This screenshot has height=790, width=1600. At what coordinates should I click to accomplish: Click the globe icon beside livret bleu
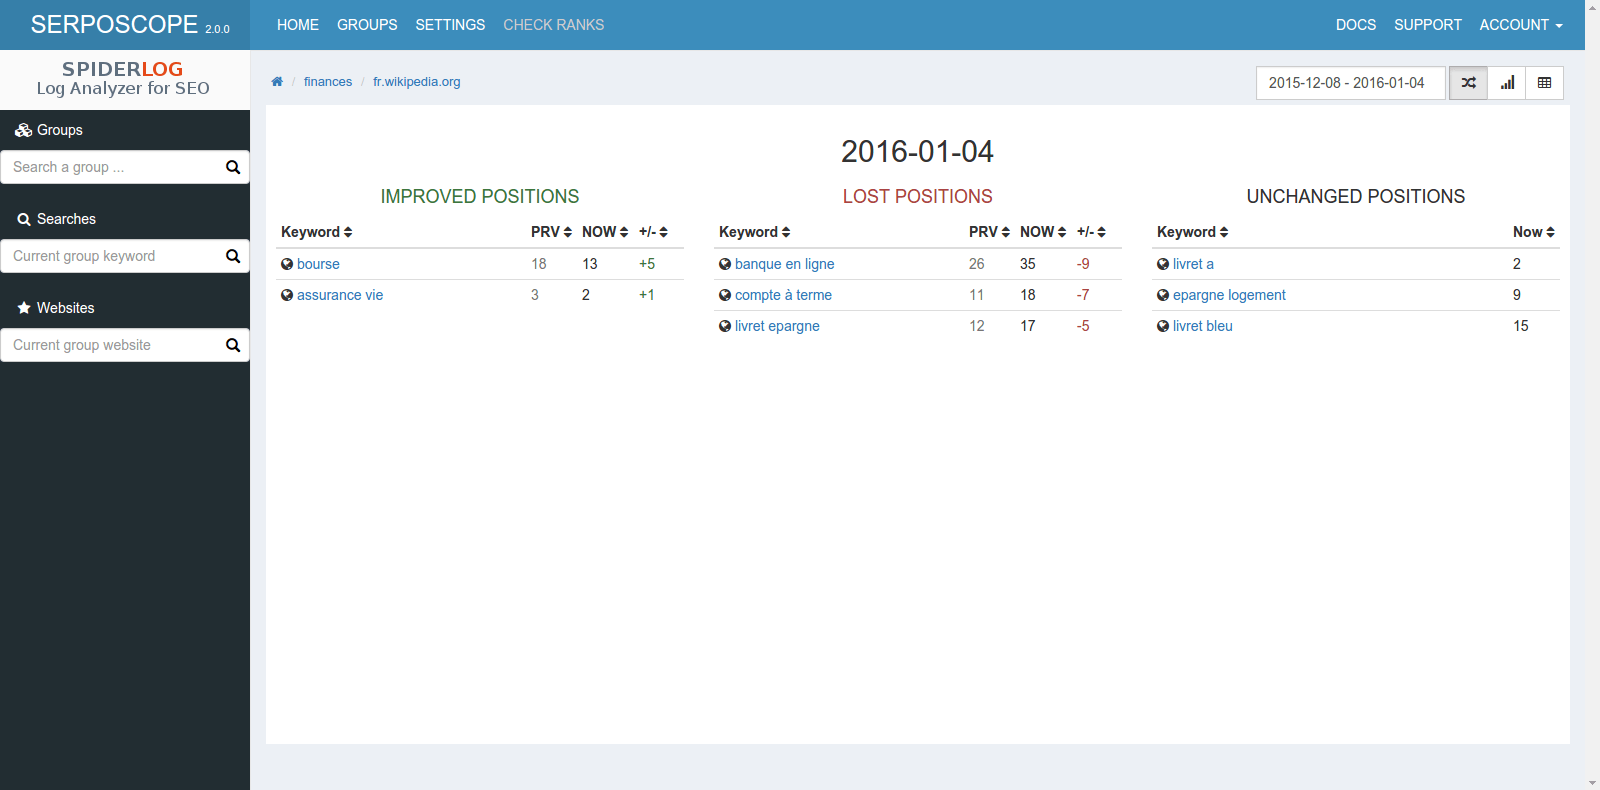click(x=1163, y=326)
